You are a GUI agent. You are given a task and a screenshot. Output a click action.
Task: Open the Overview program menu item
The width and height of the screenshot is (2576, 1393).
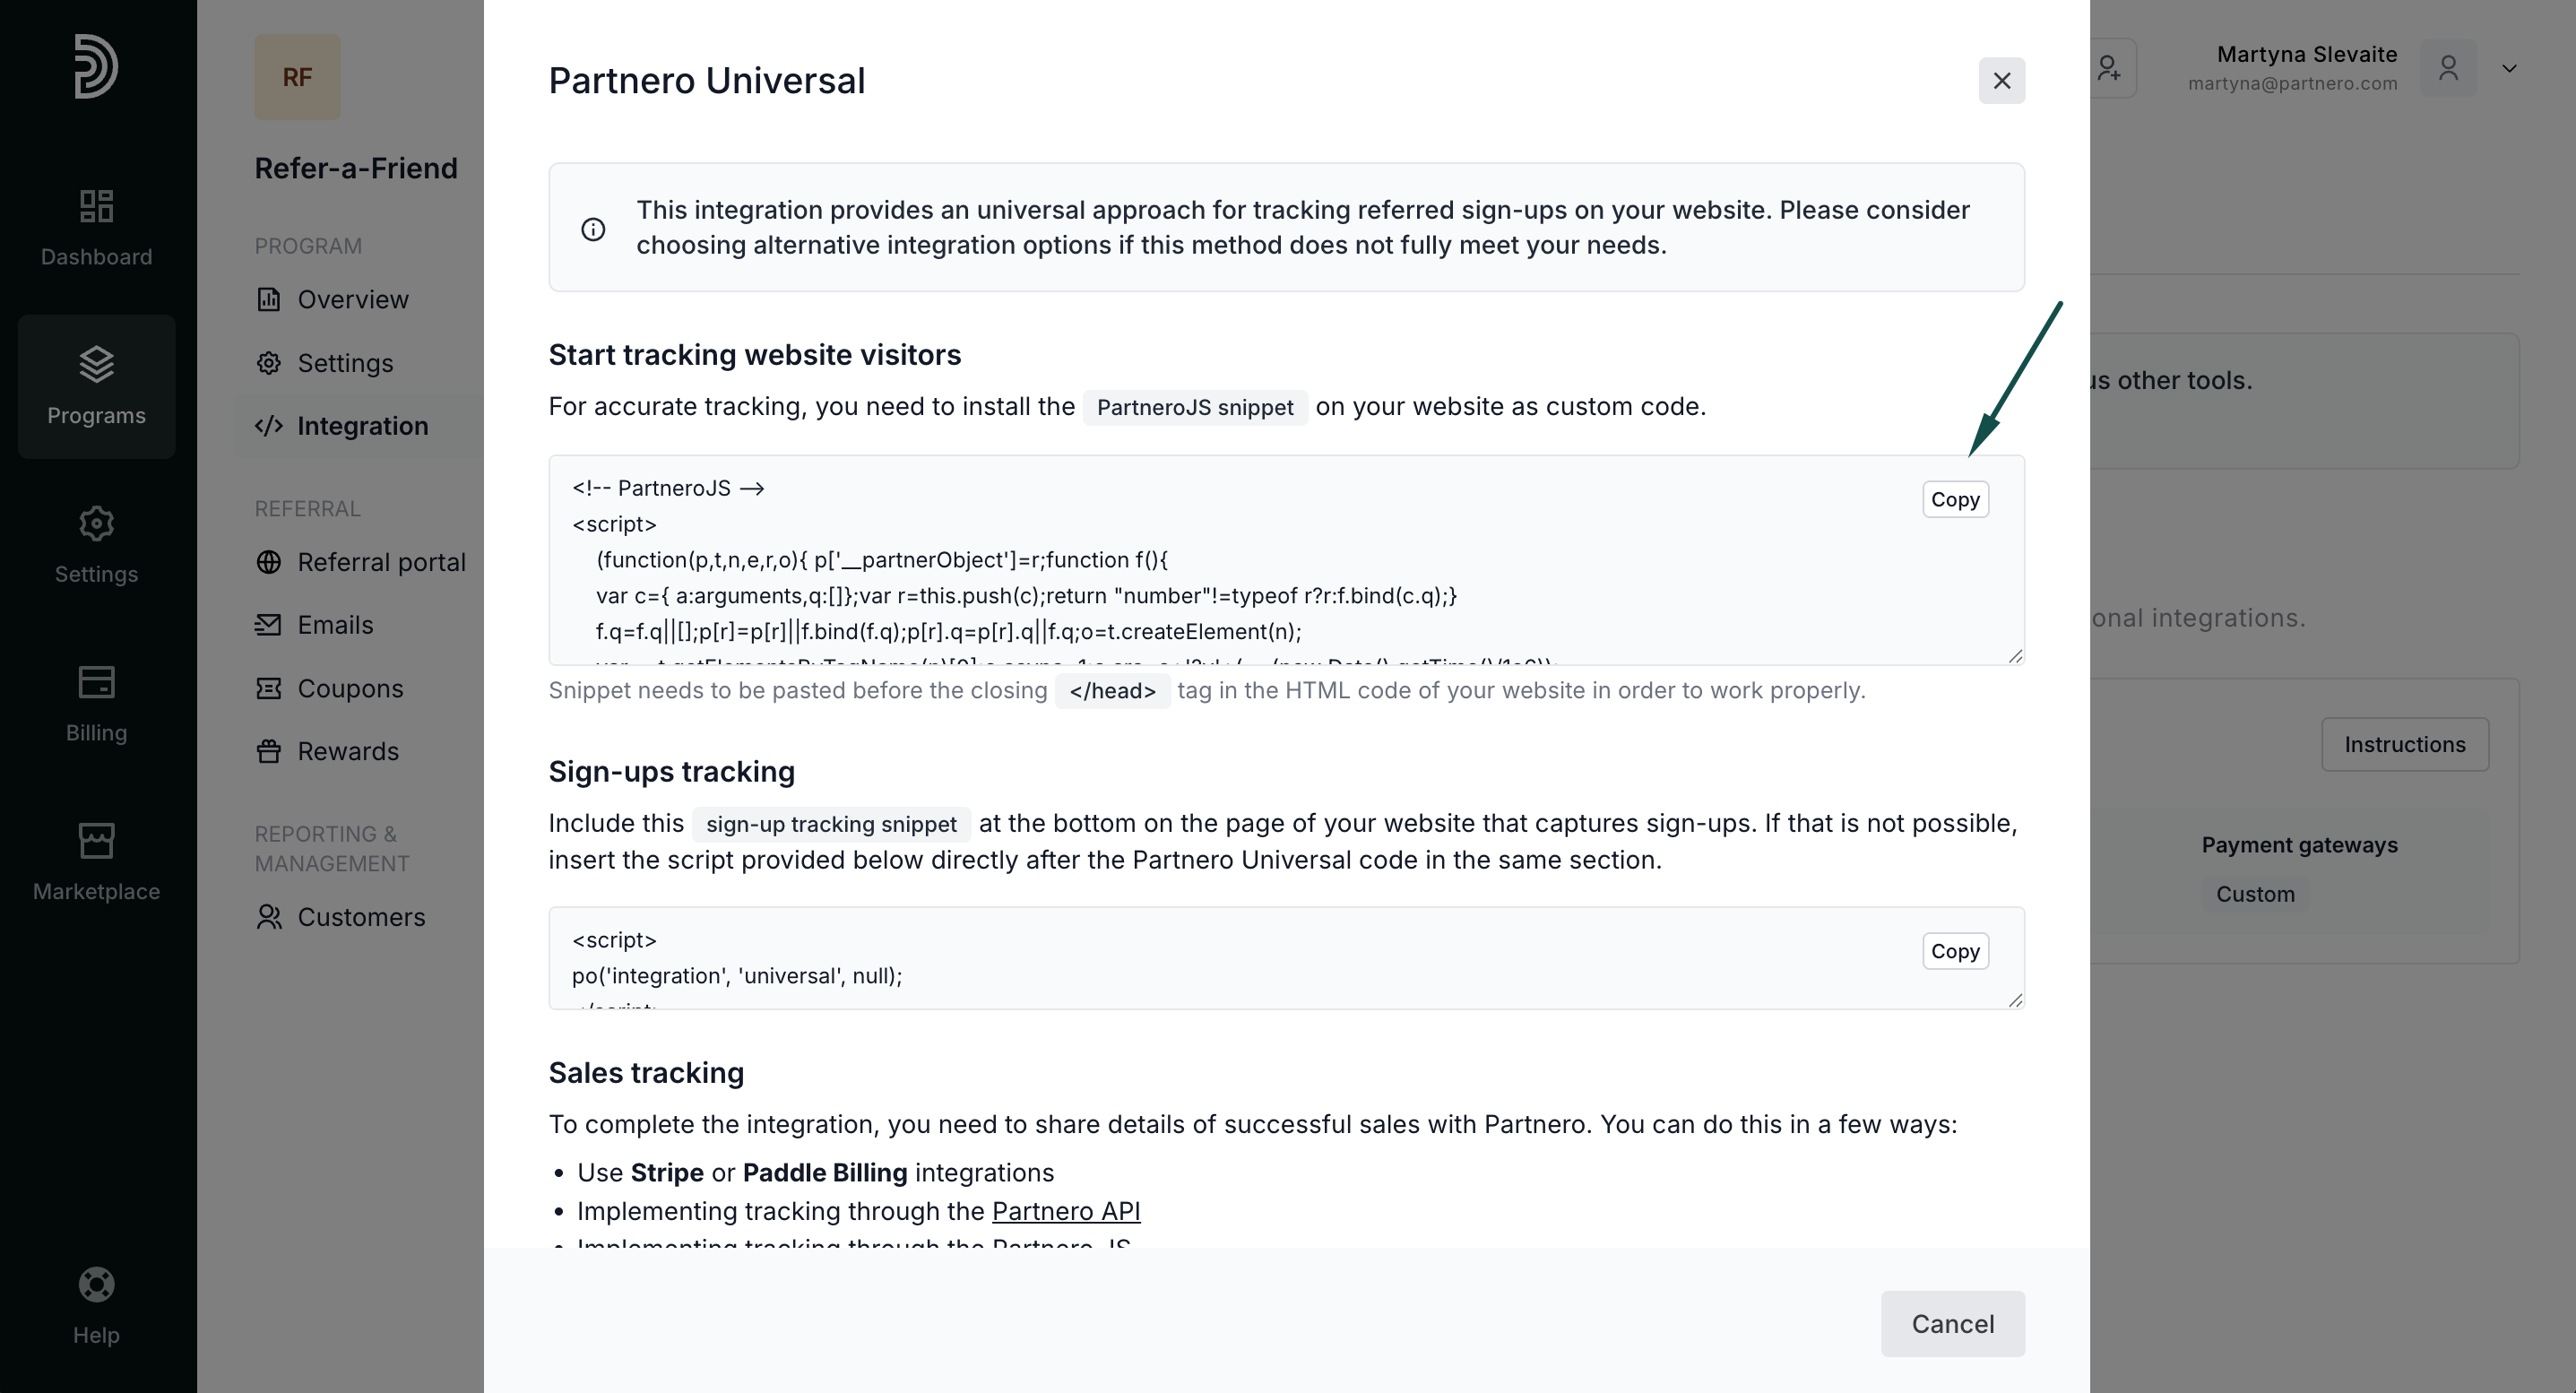pos(352,300)
